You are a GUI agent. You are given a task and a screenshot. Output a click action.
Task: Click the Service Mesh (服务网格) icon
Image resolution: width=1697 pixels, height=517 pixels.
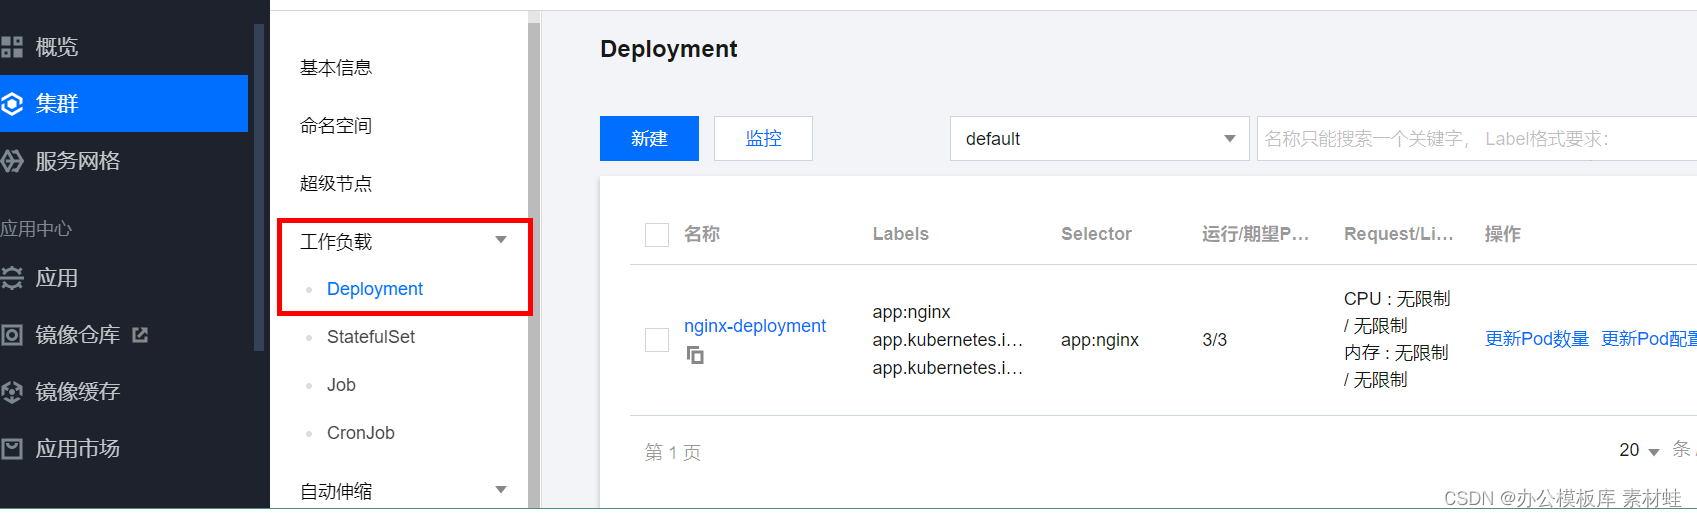(x=12, y=161)
